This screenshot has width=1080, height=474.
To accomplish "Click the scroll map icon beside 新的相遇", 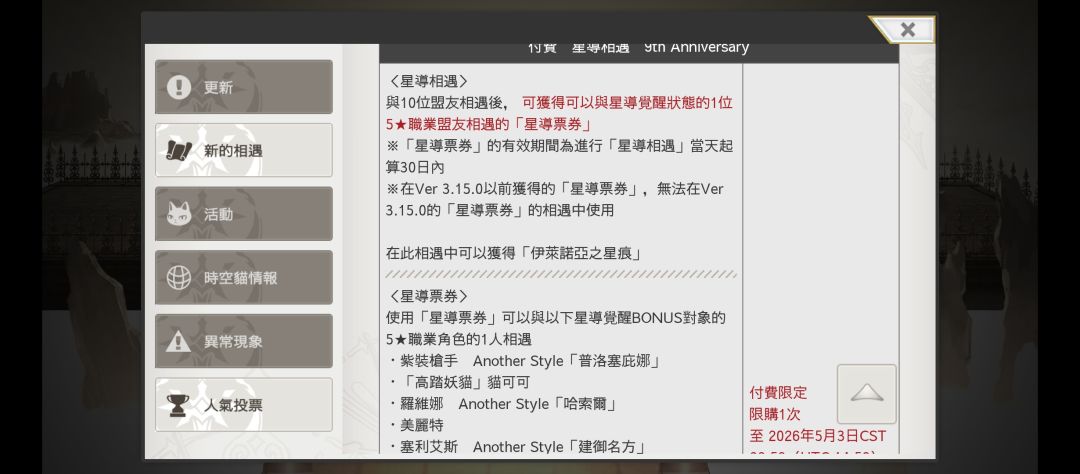I will click(179, 150).
